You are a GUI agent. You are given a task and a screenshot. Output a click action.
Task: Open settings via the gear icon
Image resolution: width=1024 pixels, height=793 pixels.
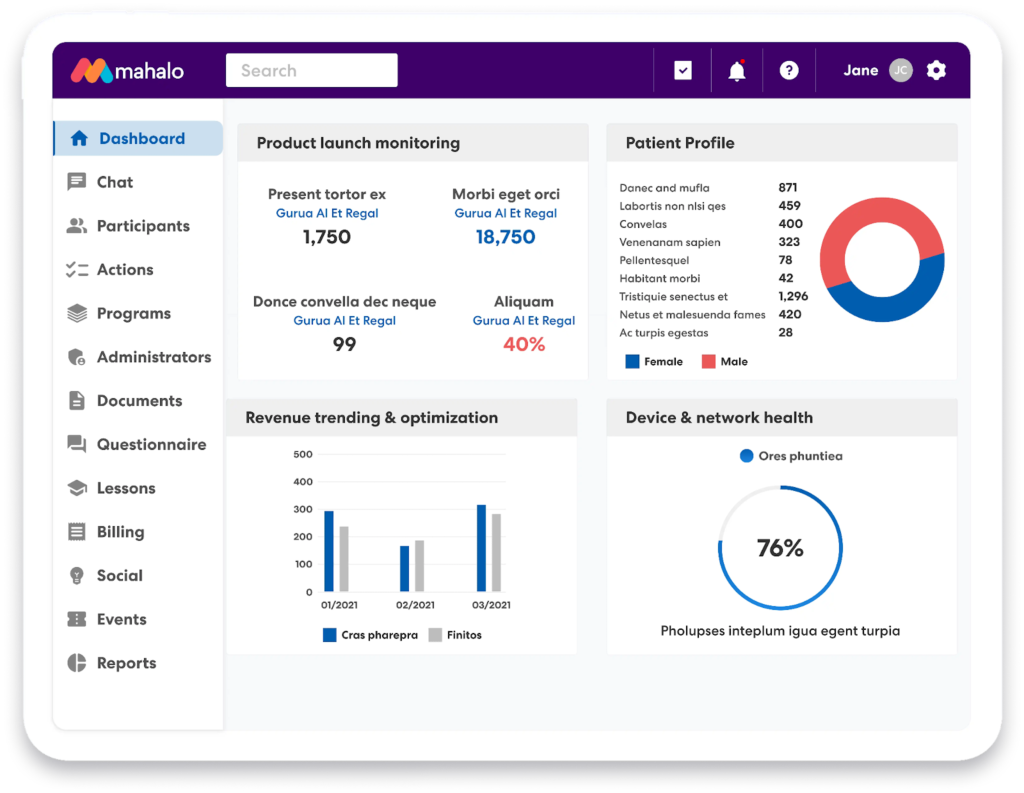[936, 70]
